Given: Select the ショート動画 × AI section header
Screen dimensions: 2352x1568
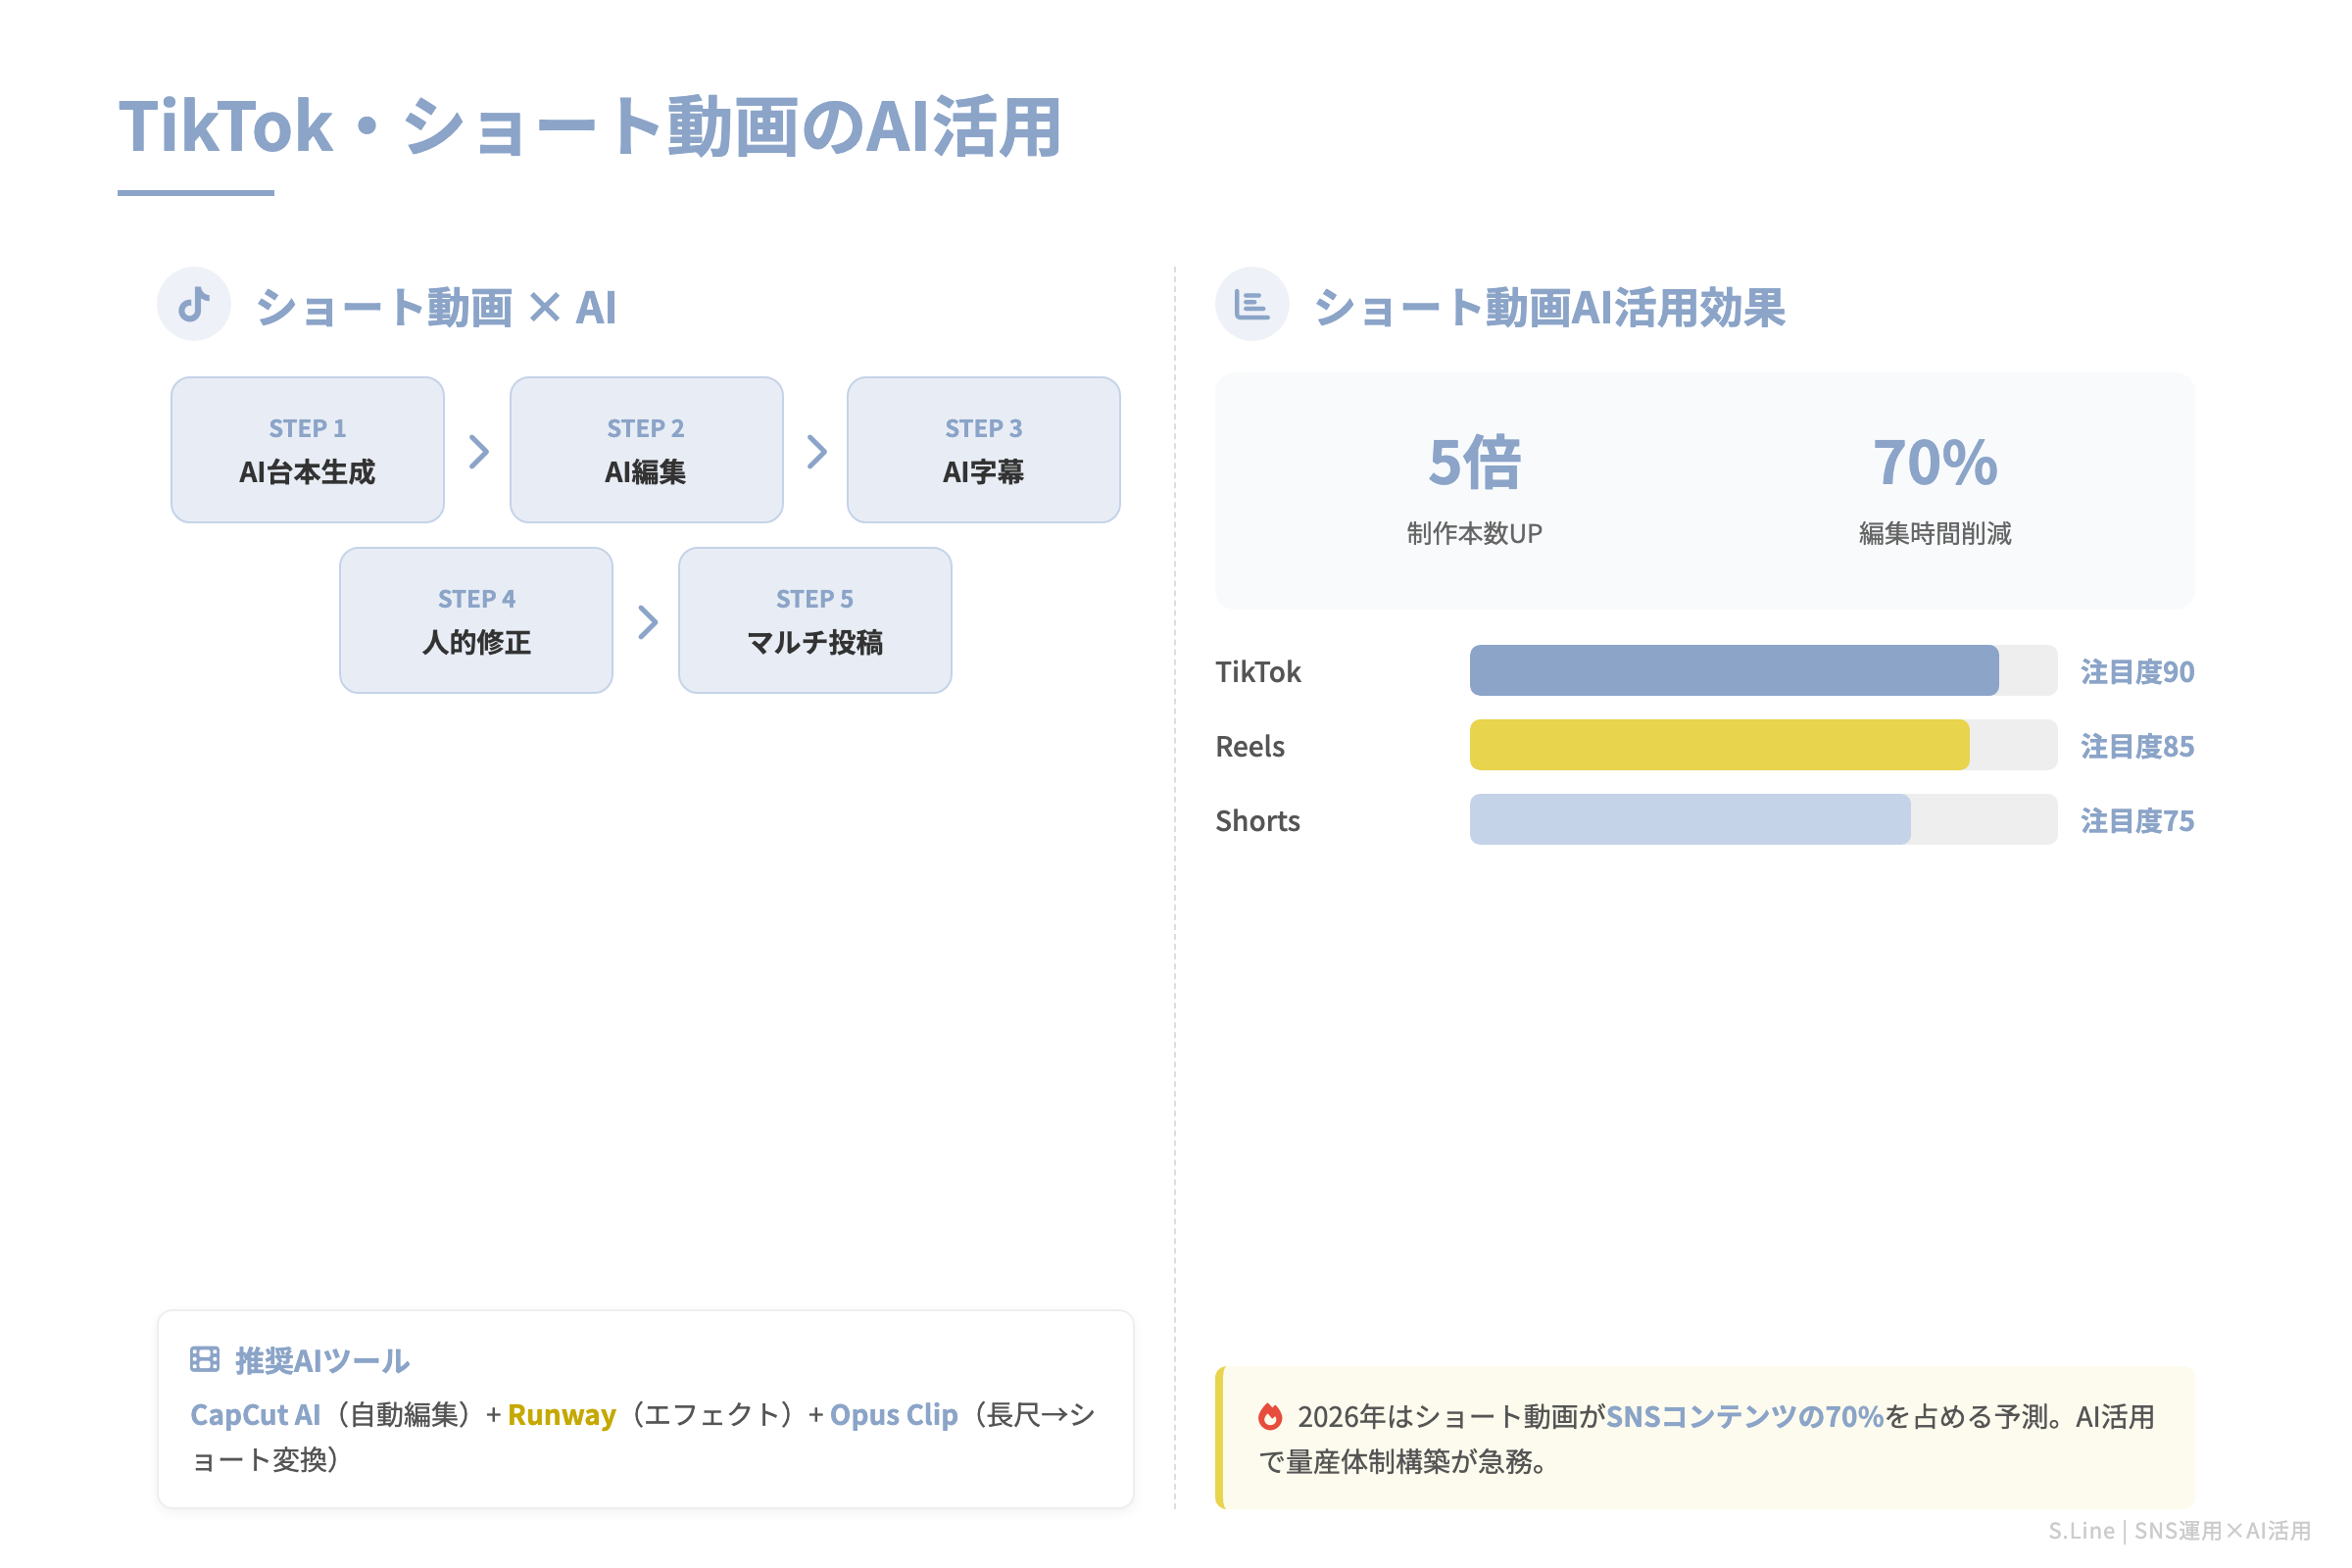Looking at the screenshot, I should tap(434, 306).
